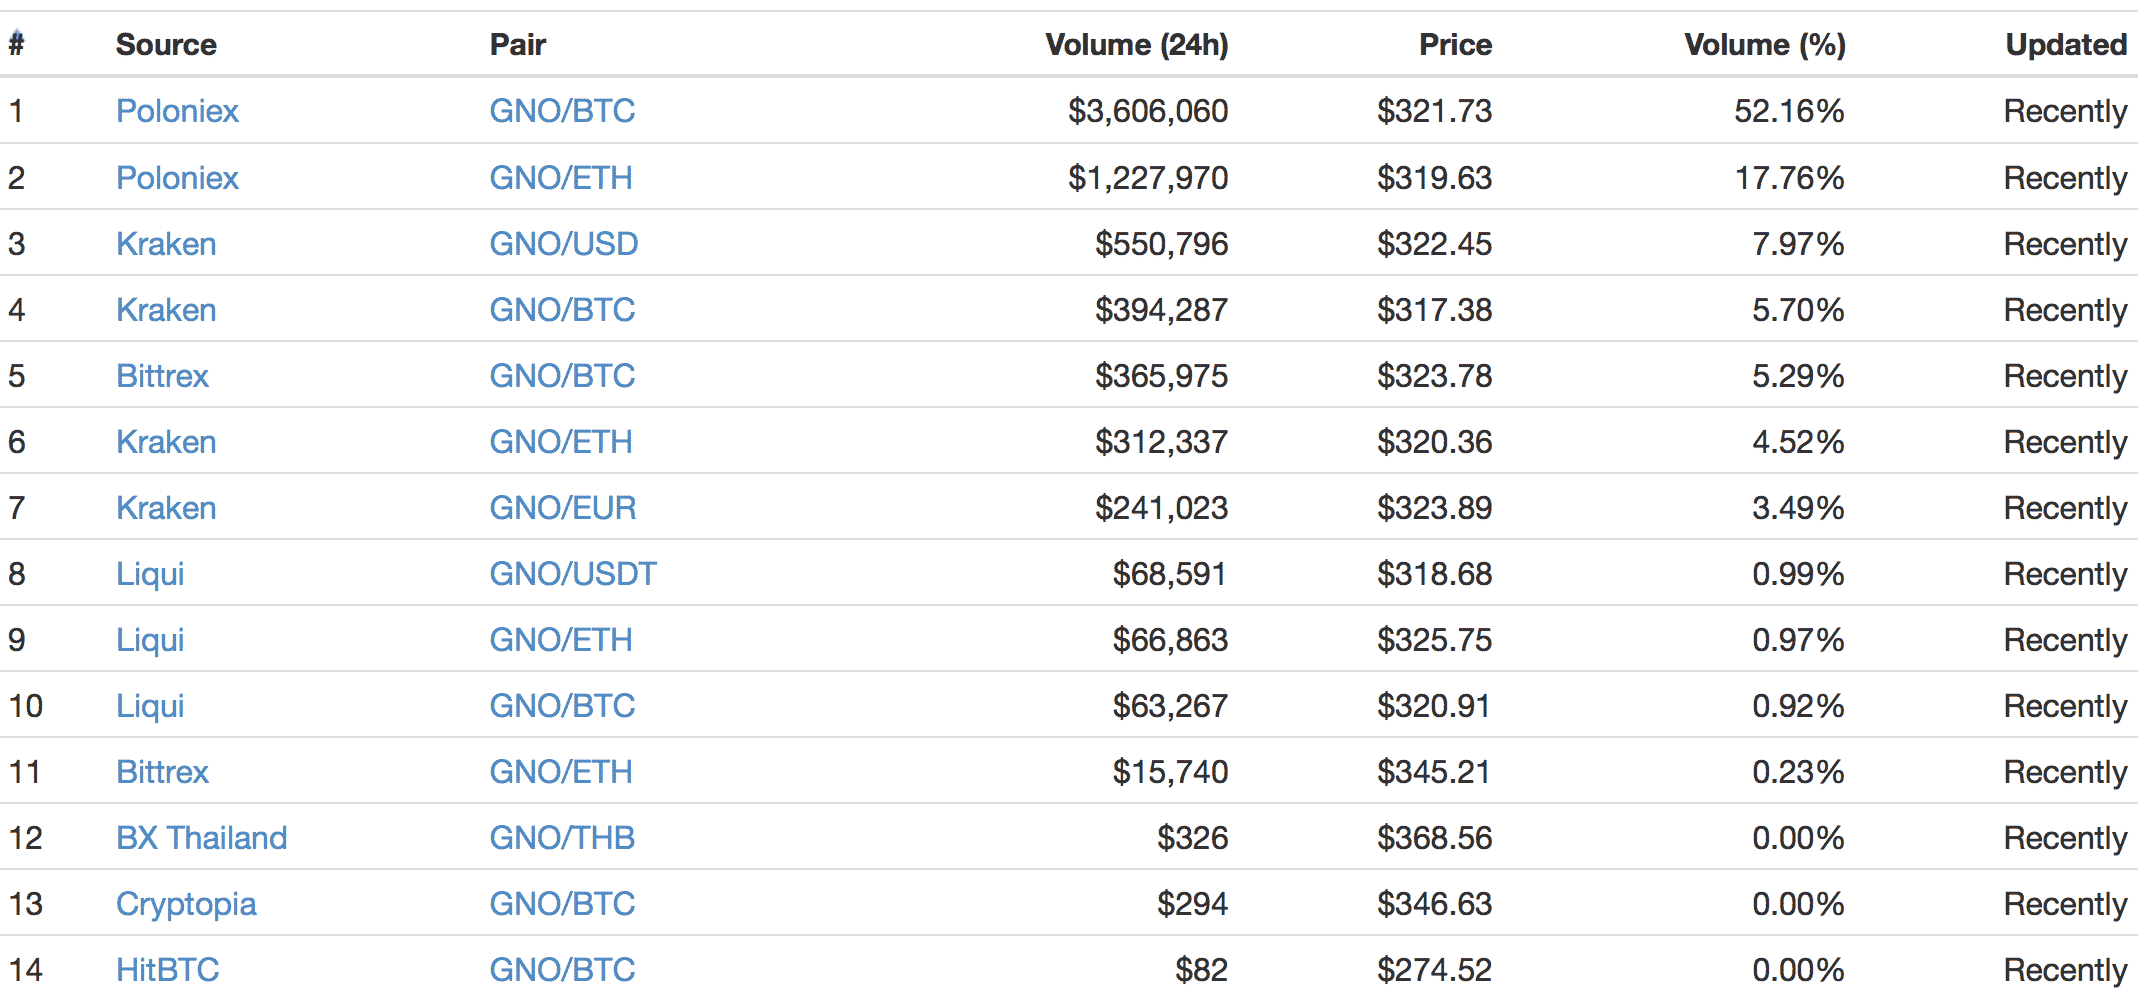2146x998 pixels.
Task: Click Kraken source link in GNO/USD row
Action: pyautogui.click(x=166, y=244)
